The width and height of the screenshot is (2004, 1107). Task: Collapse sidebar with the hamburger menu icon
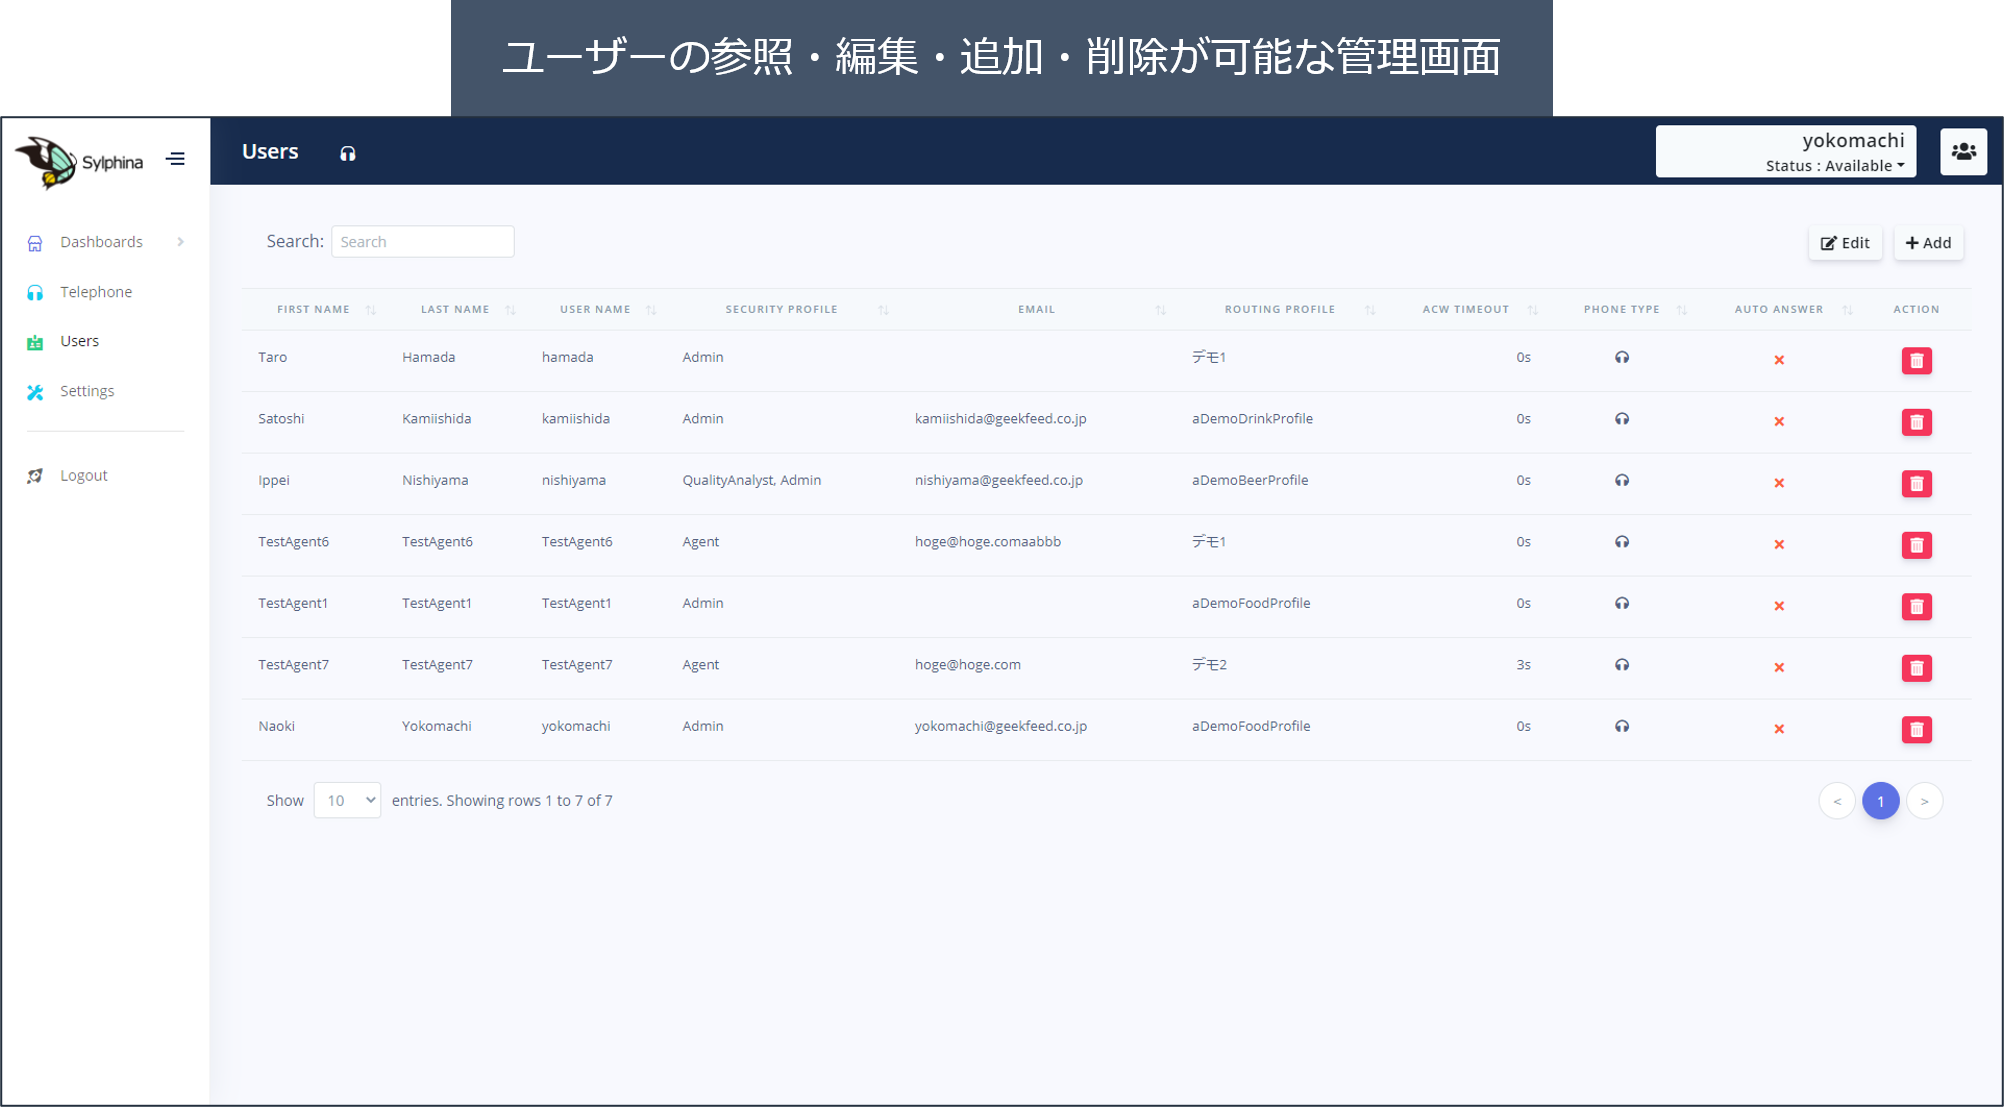click(176, 159)
